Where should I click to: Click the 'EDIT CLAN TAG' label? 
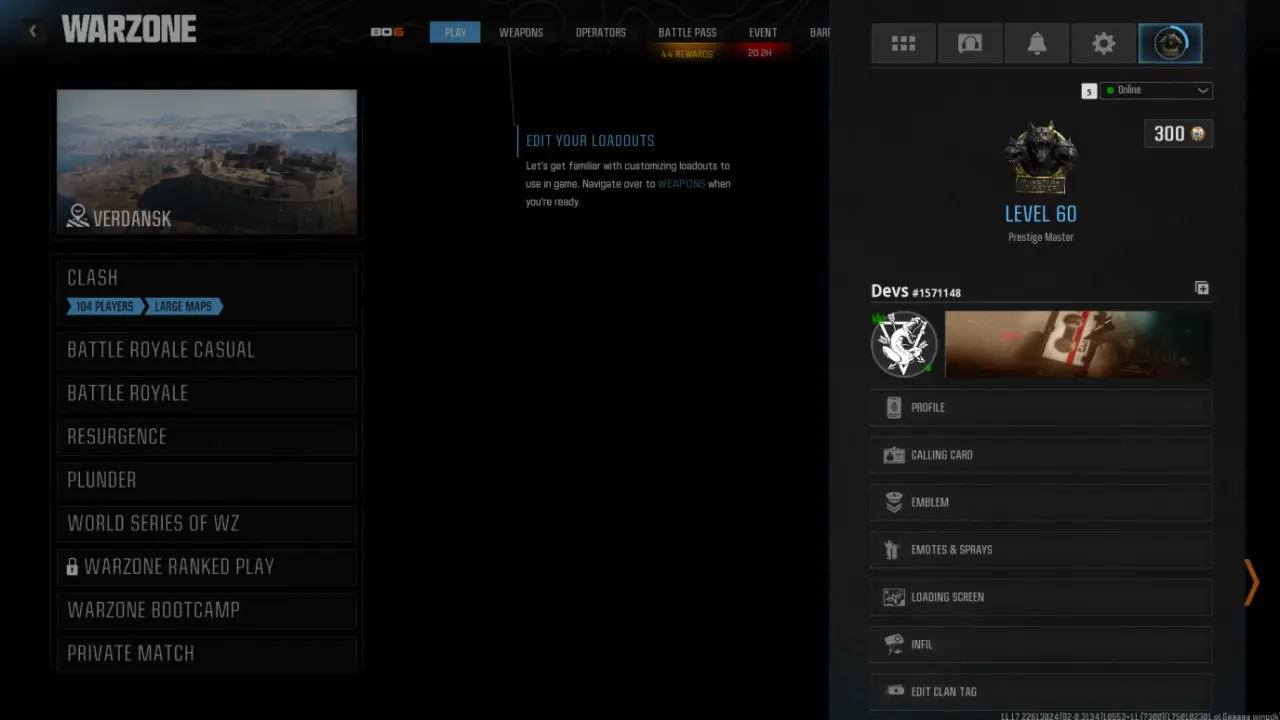pyautogui.click(x=944, y=692)
